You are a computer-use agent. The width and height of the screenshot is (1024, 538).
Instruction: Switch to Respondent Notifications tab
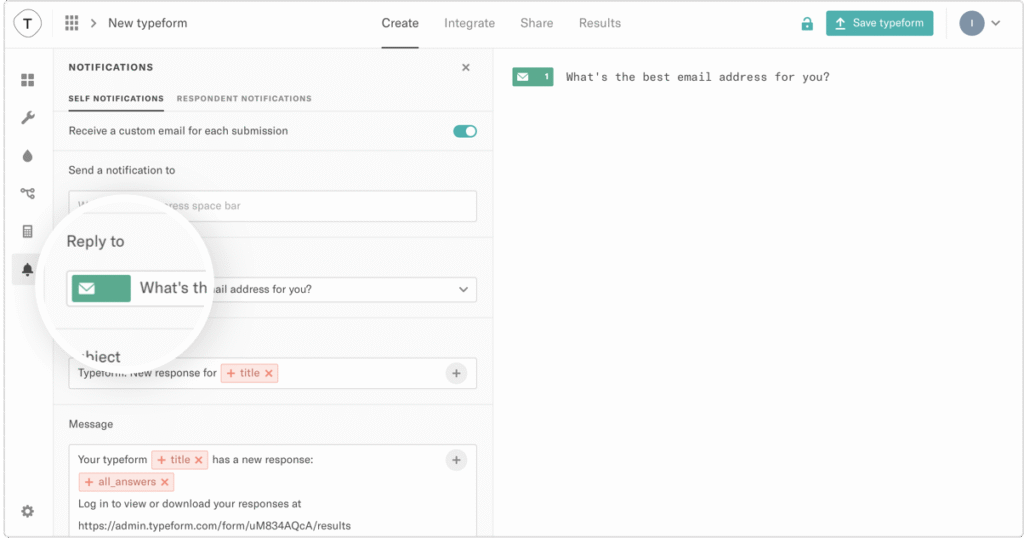[x=244, y=99]
